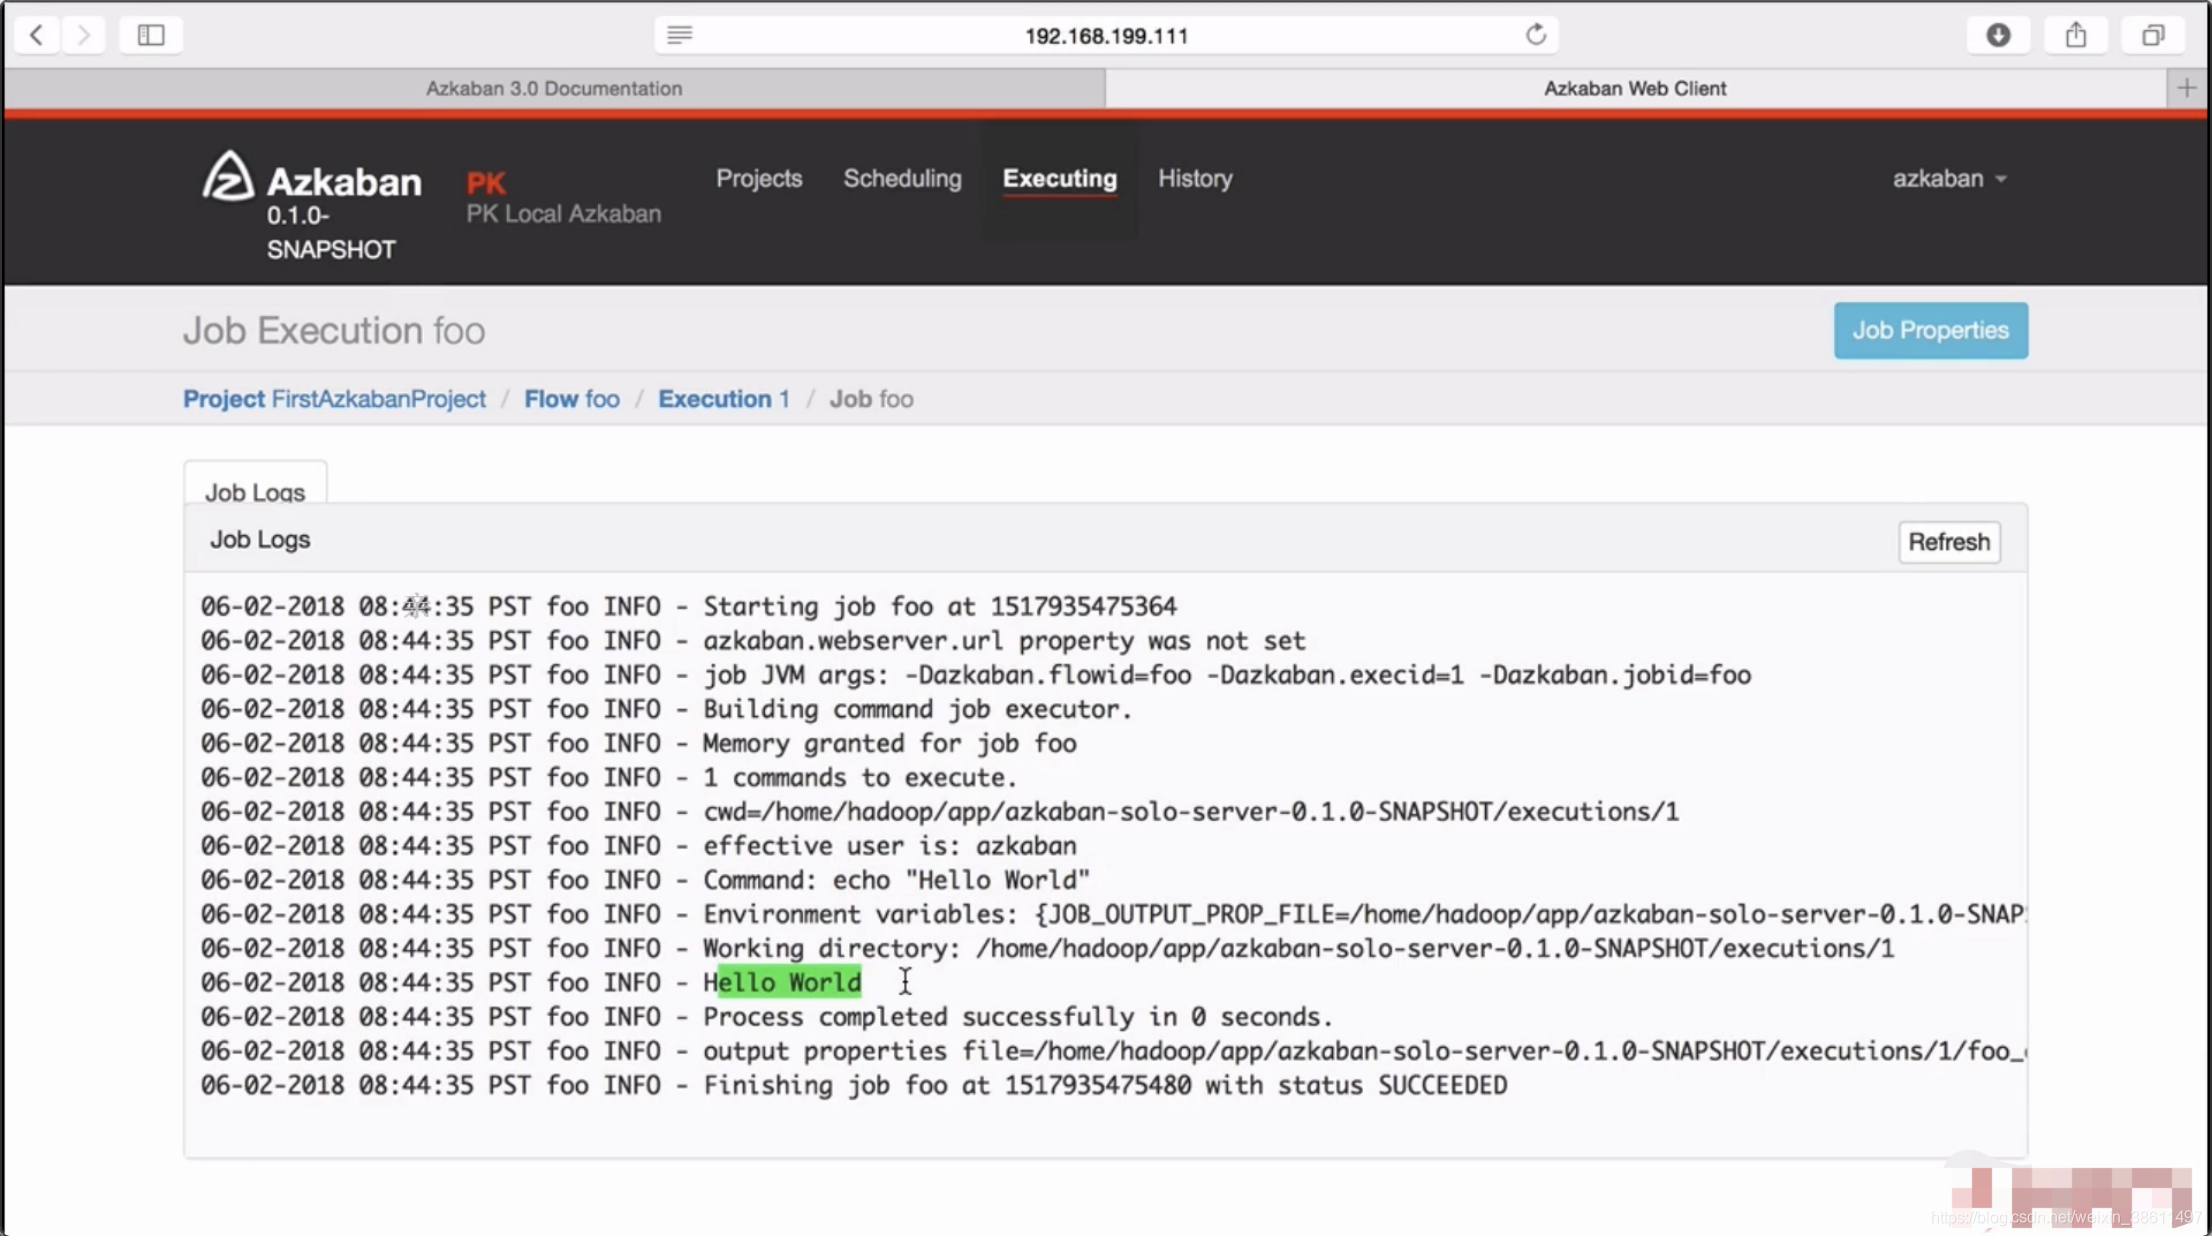2212x1236 pixels.
Task: Go back with the browser back arrow
Action: tap(36, 35)
